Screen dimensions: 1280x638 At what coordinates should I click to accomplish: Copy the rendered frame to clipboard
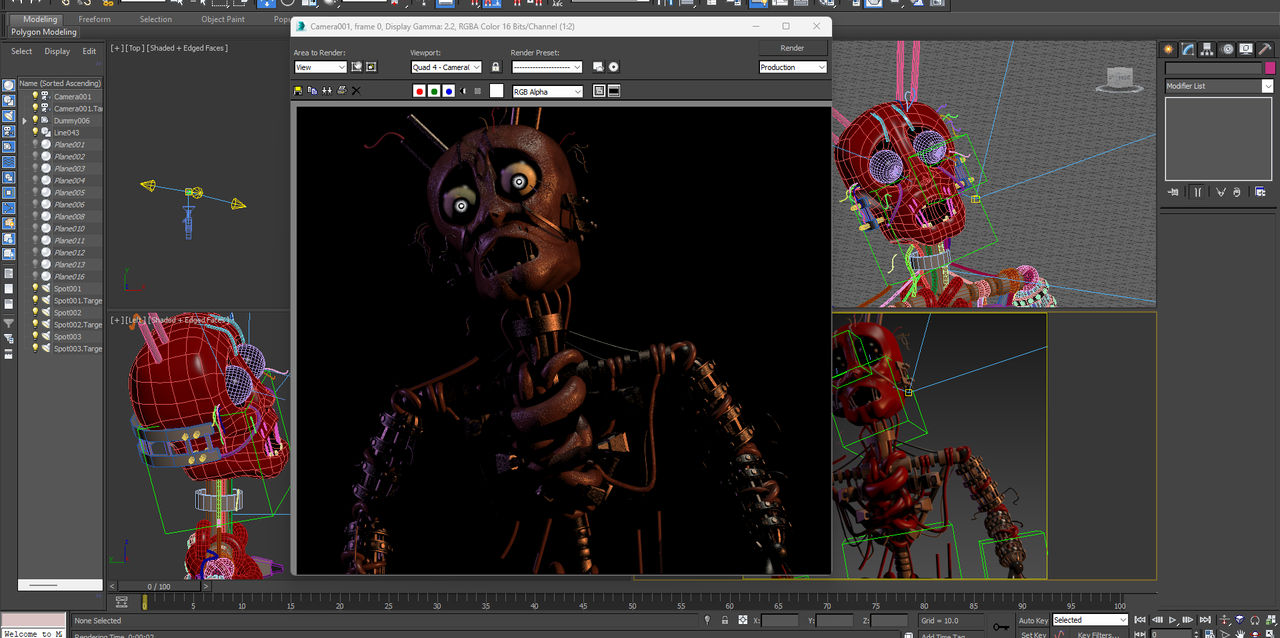click(x=312, y=90)
